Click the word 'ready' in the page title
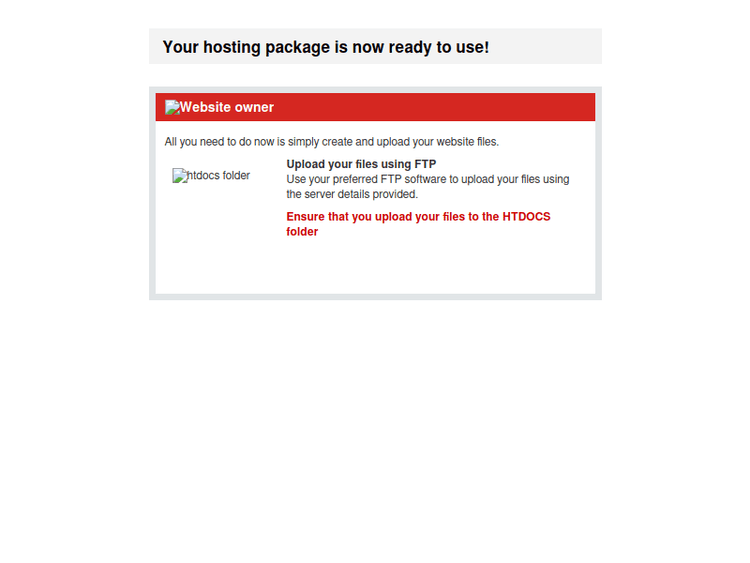 (x=410, y=47)
